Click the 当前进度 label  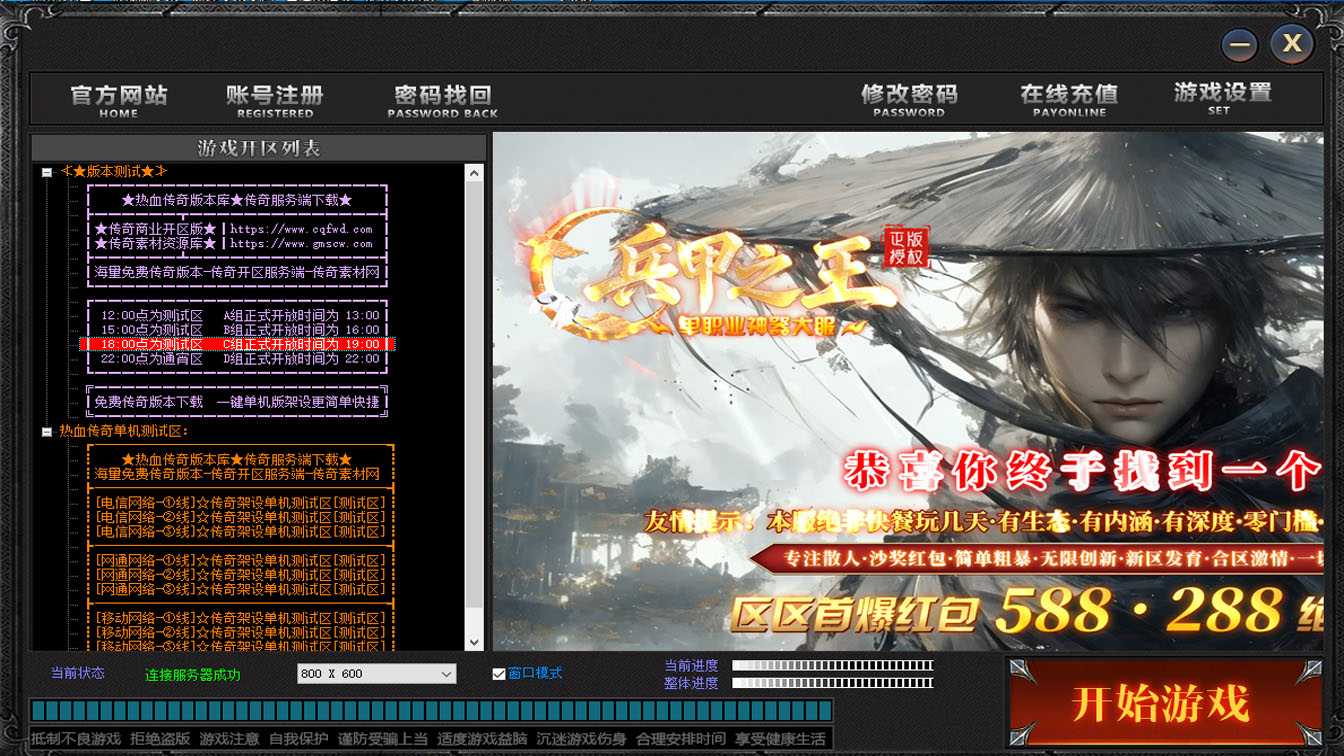click(x=691, y=666)
